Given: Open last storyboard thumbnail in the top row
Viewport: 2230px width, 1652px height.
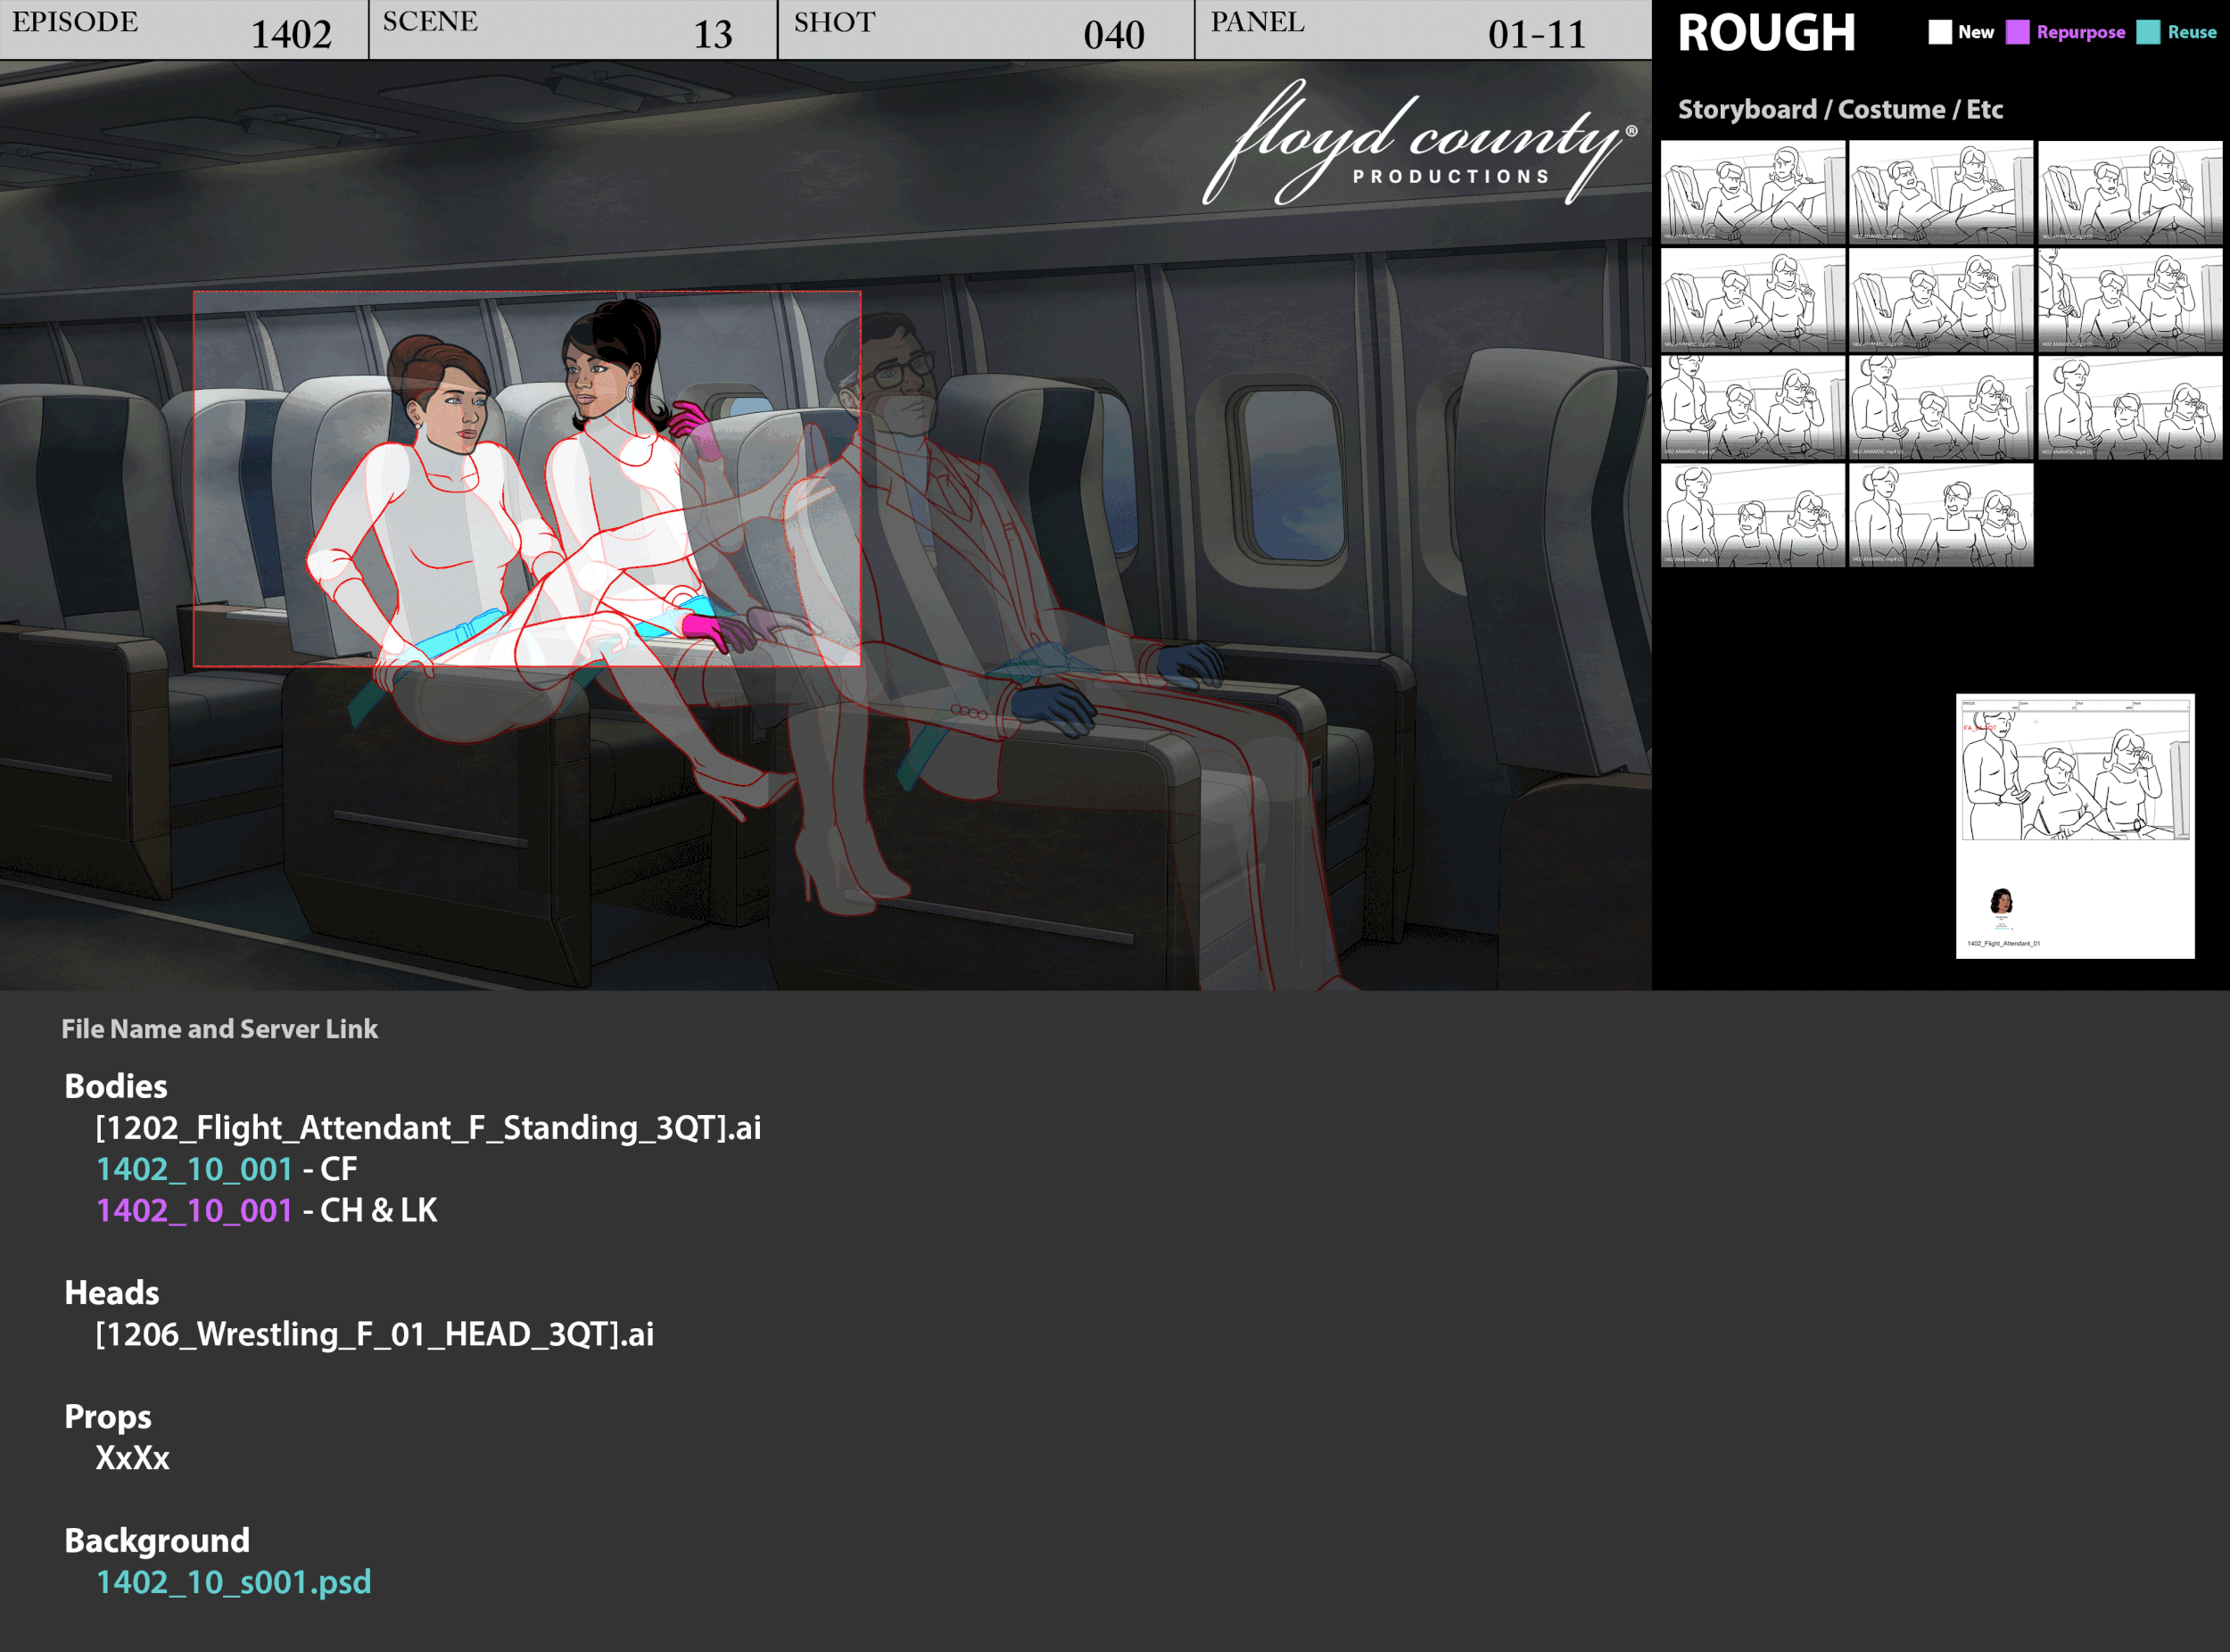Looking at the screenshot, I should (x=2130, y=192).
